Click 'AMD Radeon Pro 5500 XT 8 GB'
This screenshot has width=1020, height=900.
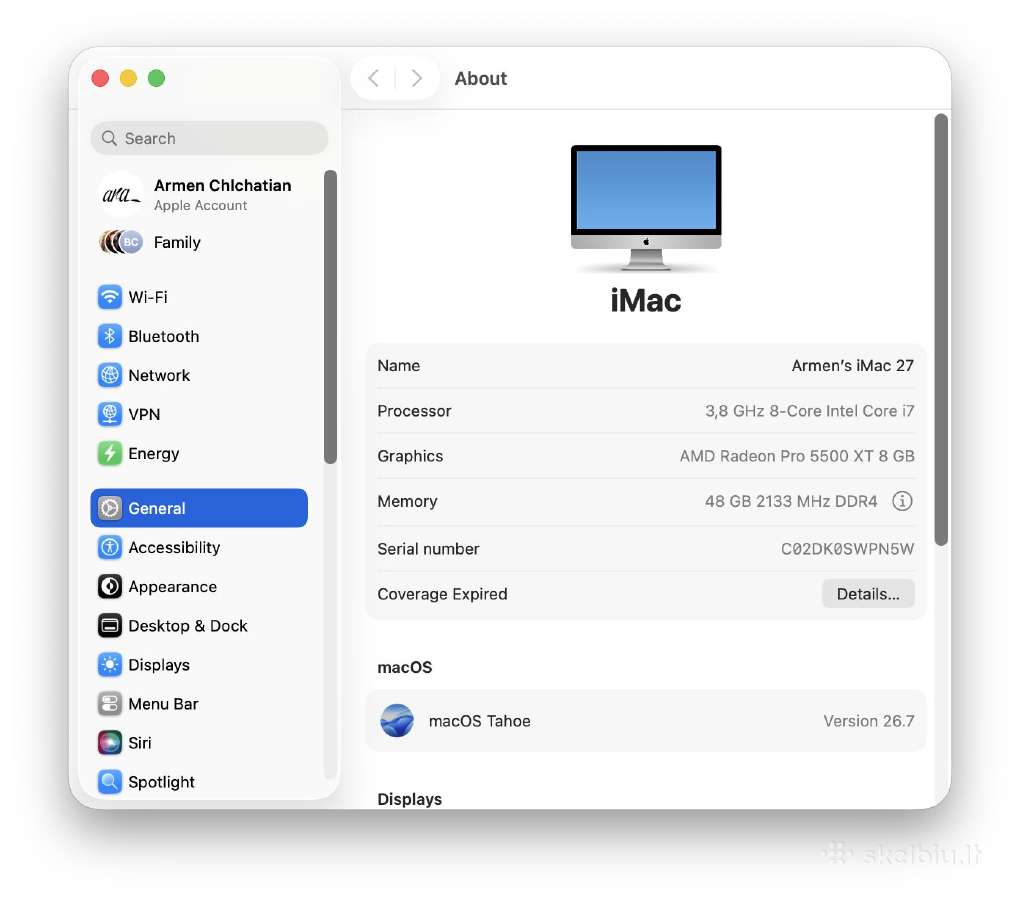tap(797, 456)
